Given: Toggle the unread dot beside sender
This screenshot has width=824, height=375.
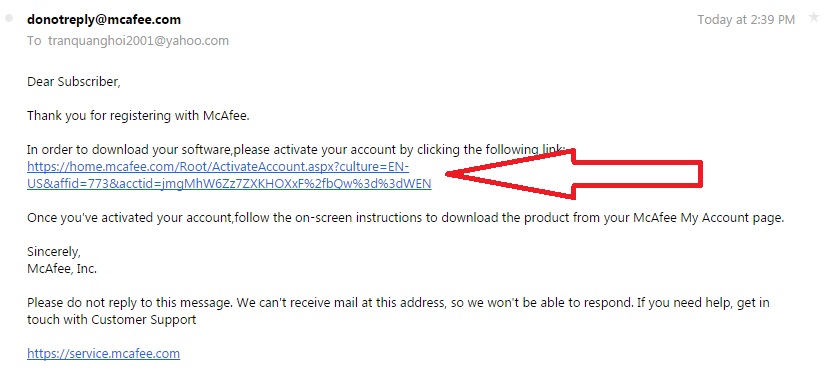Looking at the screenshot, I should [x=8, y=19].
